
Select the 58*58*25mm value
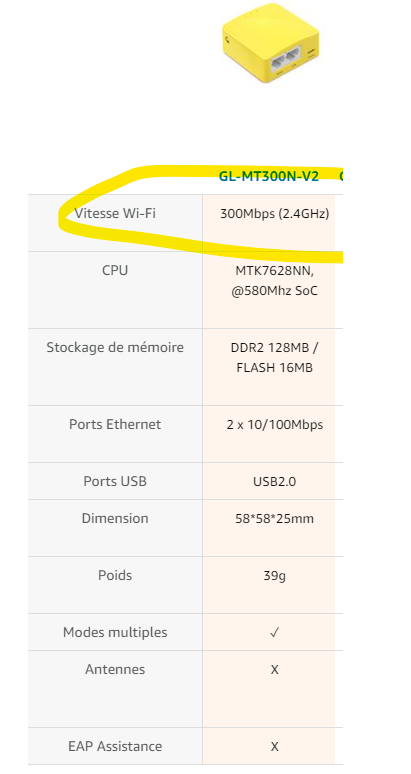tap(274, 519)
